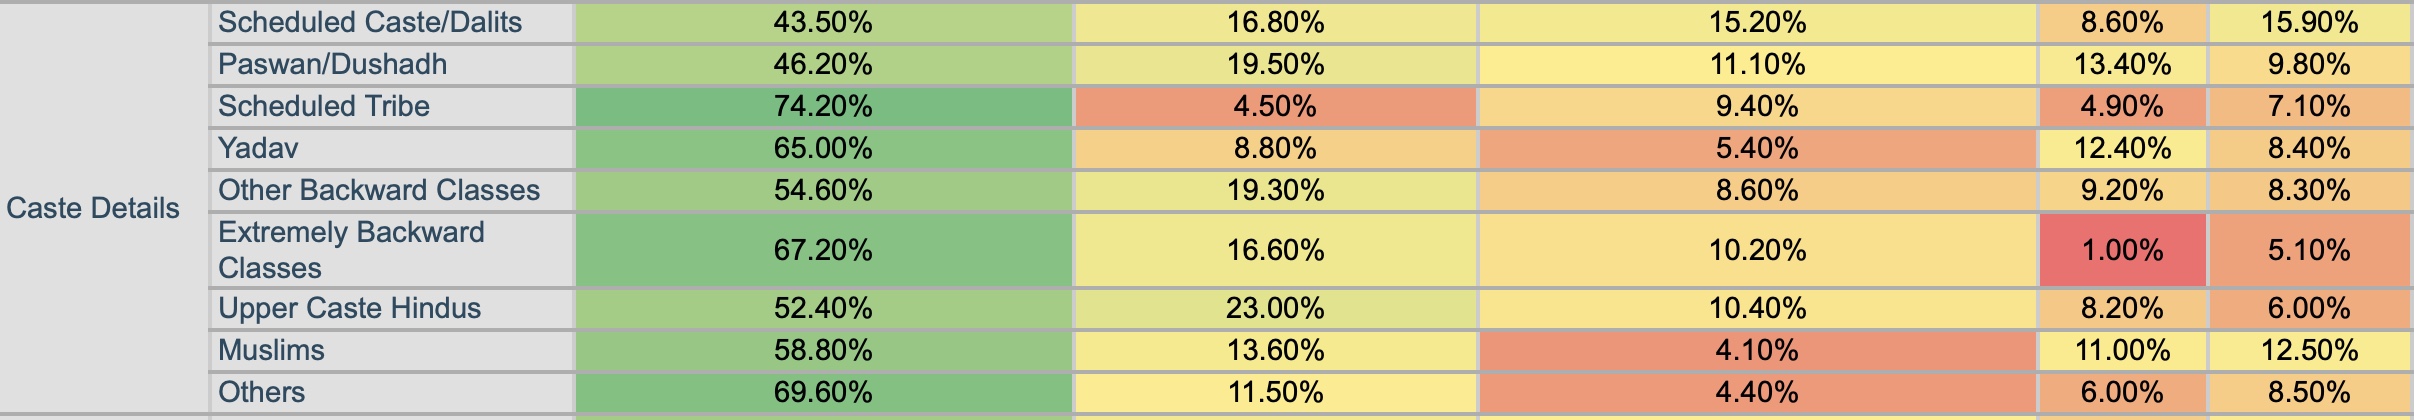
Task: Select the Paswan/Dushadh row label
Action: (x=333, y=64)
